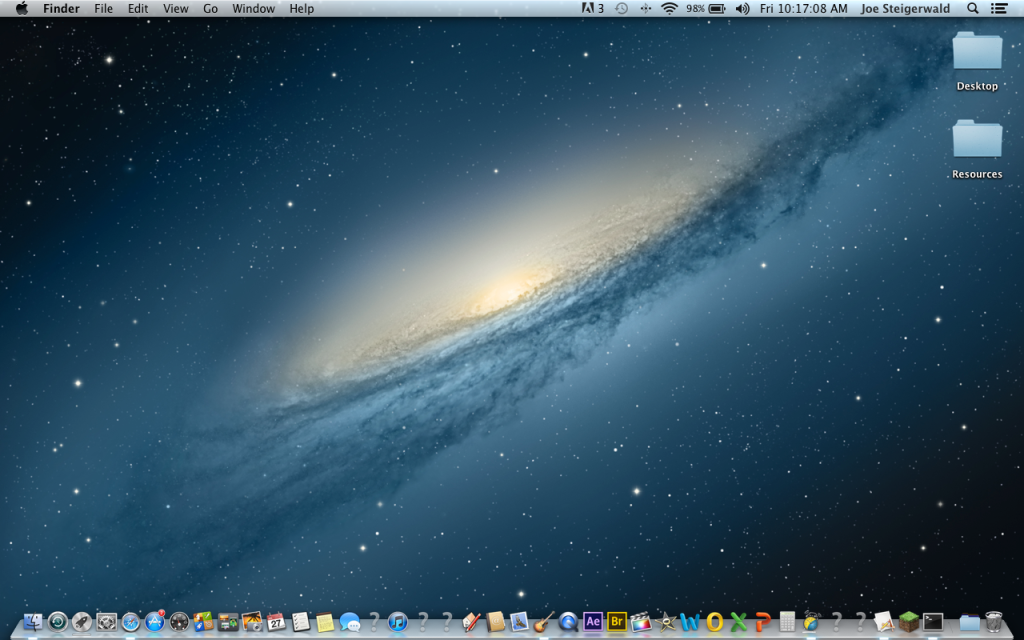The height and width of the screenshot is (640, 1024).
Task: Open the Dashboard gauge icon in Dock
Action: (179, 622)
